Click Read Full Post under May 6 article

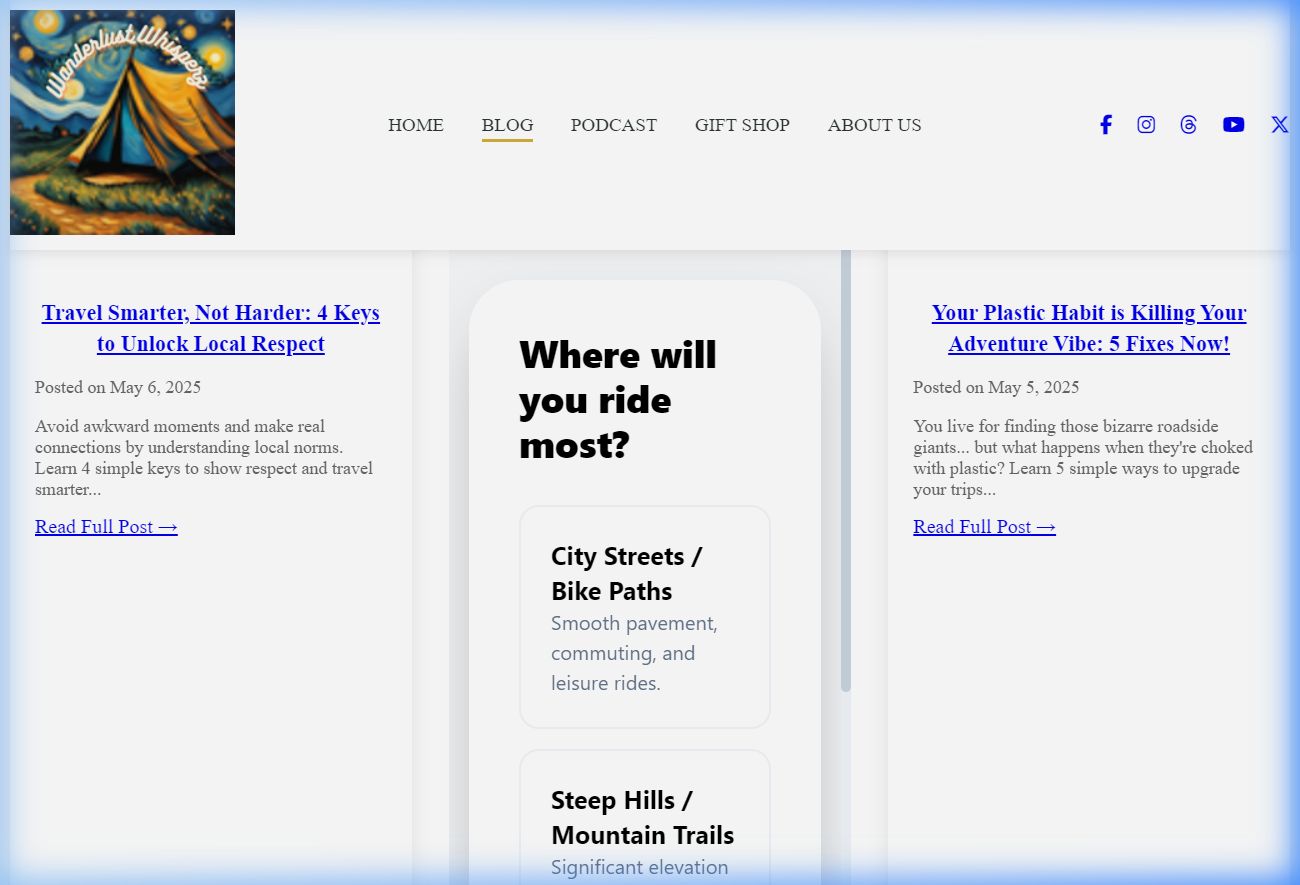click(x=106, y=527)
